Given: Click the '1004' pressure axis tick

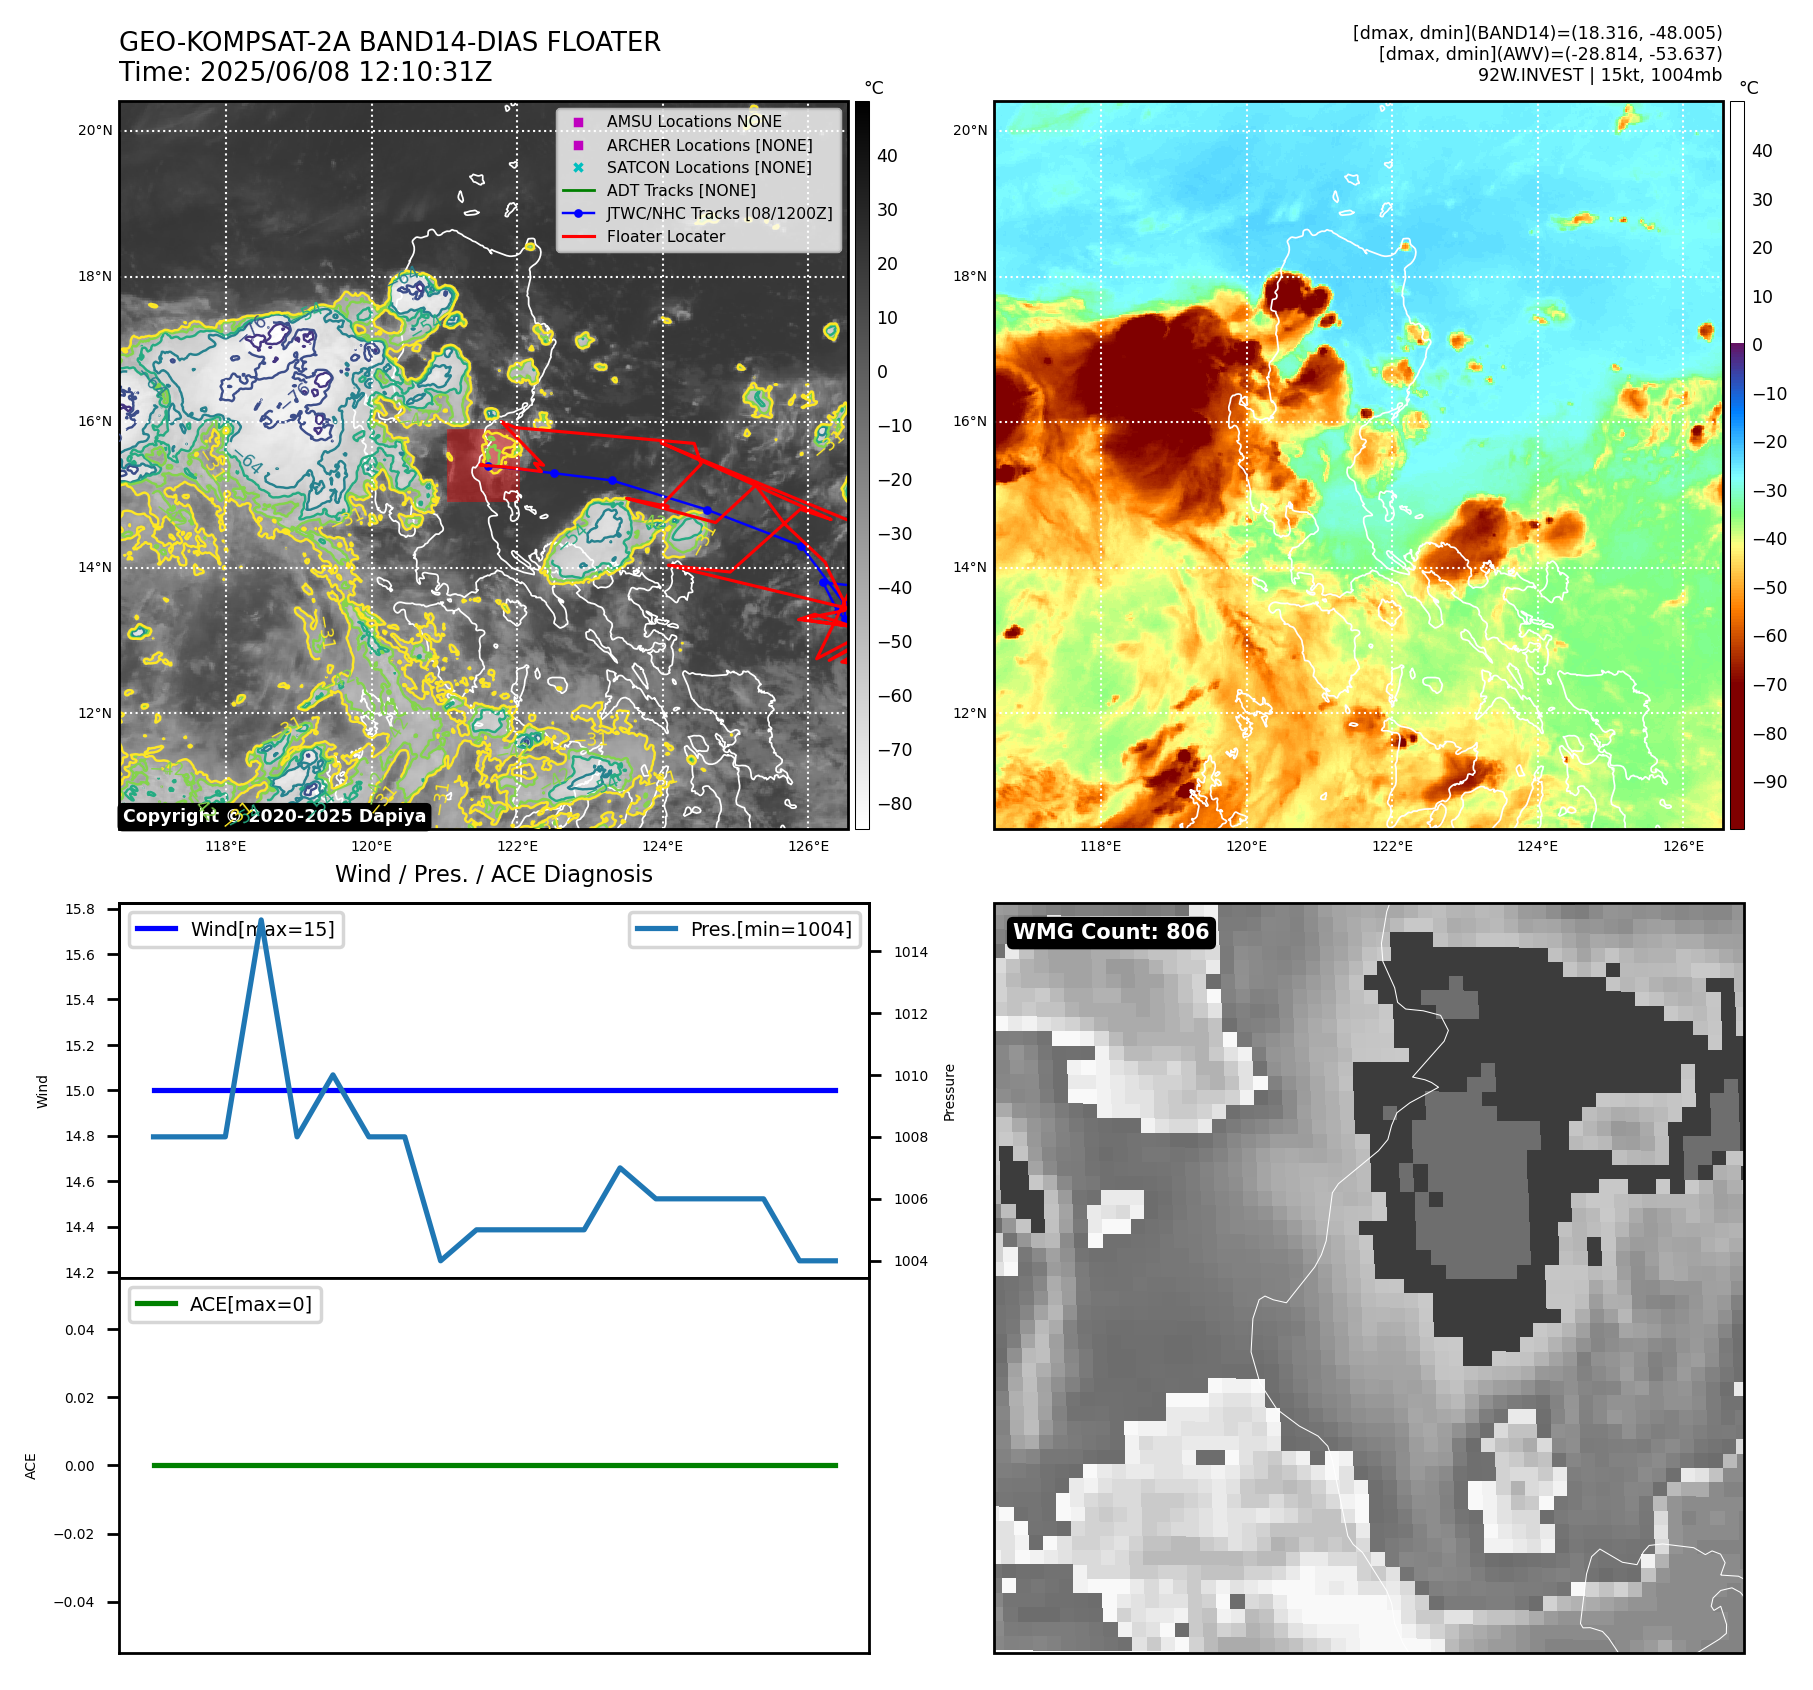Looking at the screenshot, I should pos(911,1261).
